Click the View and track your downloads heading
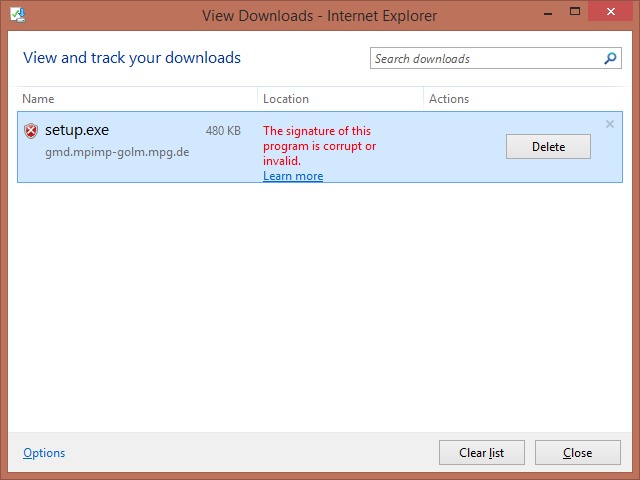Image resolution: width=640 pixels, height=480 pixels. click(132, 58)
